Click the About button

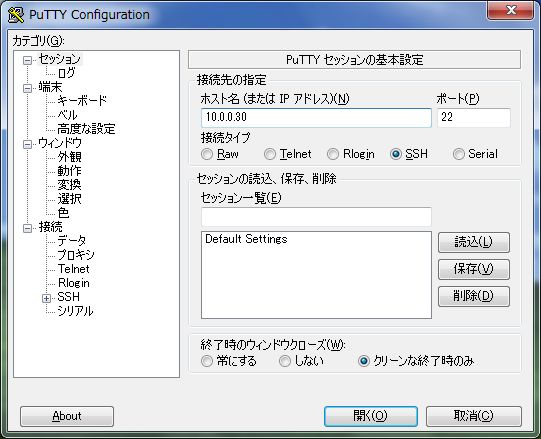tap(67, 416)
